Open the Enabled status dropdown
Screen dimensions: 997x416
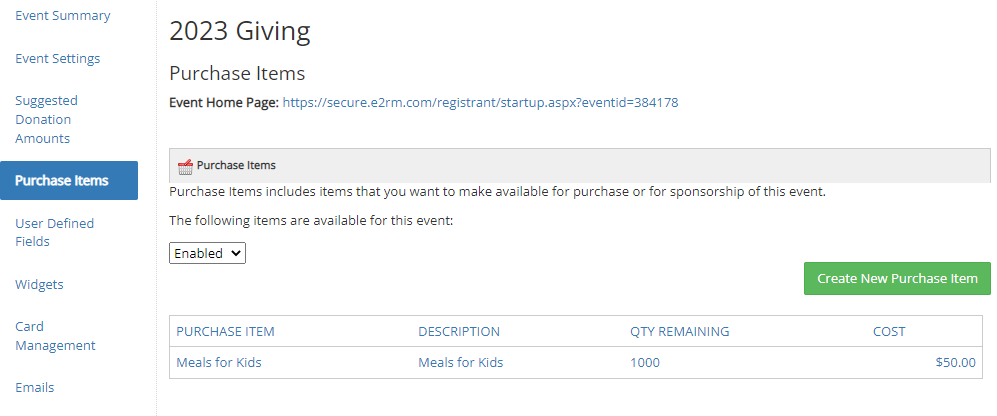tap(207, 253)
